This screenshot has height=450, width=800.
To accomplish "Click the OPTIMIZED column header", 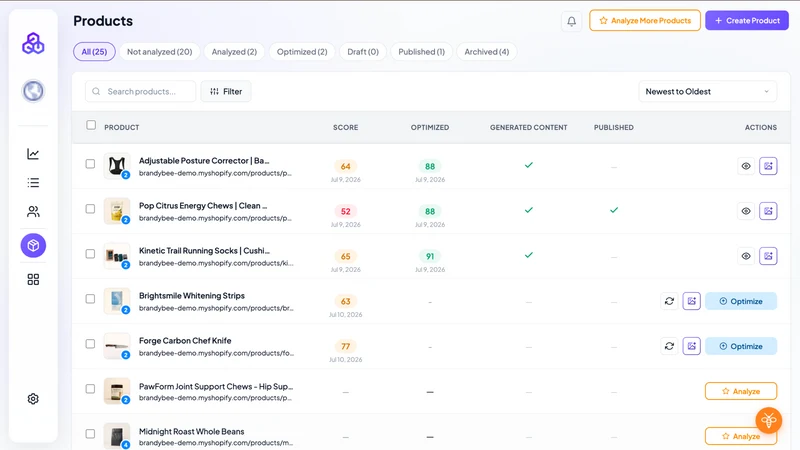I will point(430,127).
